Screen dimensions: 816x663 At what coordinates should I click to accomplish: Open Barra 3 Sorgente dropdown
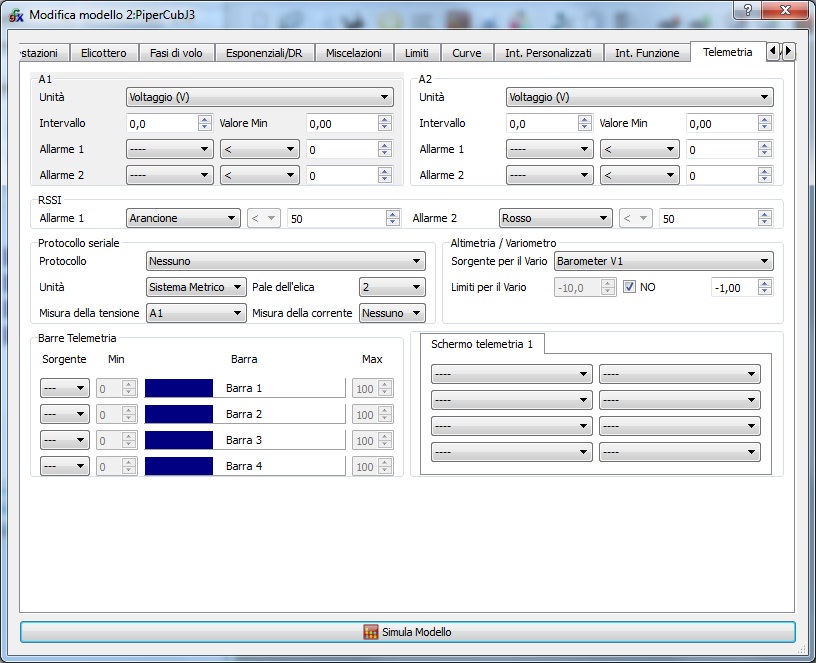65,440
